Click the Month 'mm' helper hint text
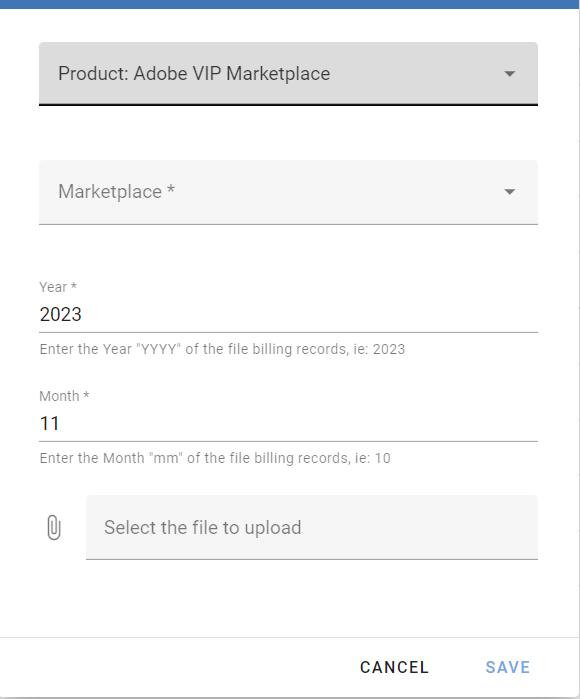 click(215, 458)
